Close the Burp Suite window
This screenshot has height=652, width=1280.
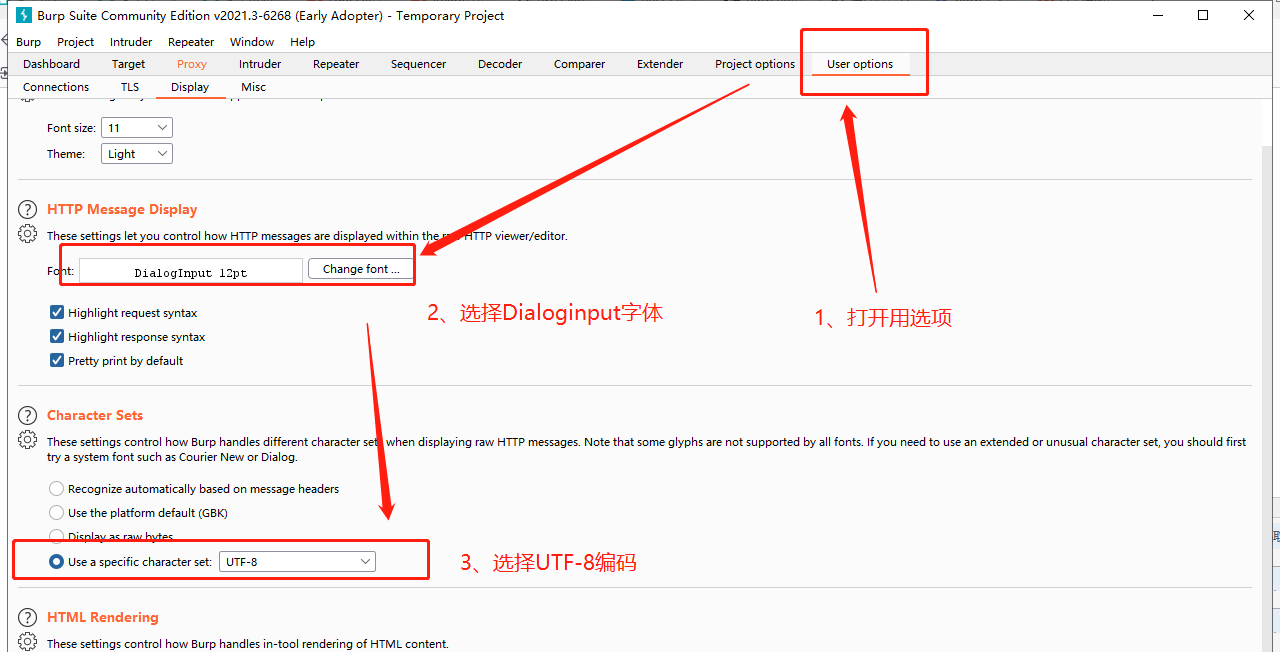1249,15
